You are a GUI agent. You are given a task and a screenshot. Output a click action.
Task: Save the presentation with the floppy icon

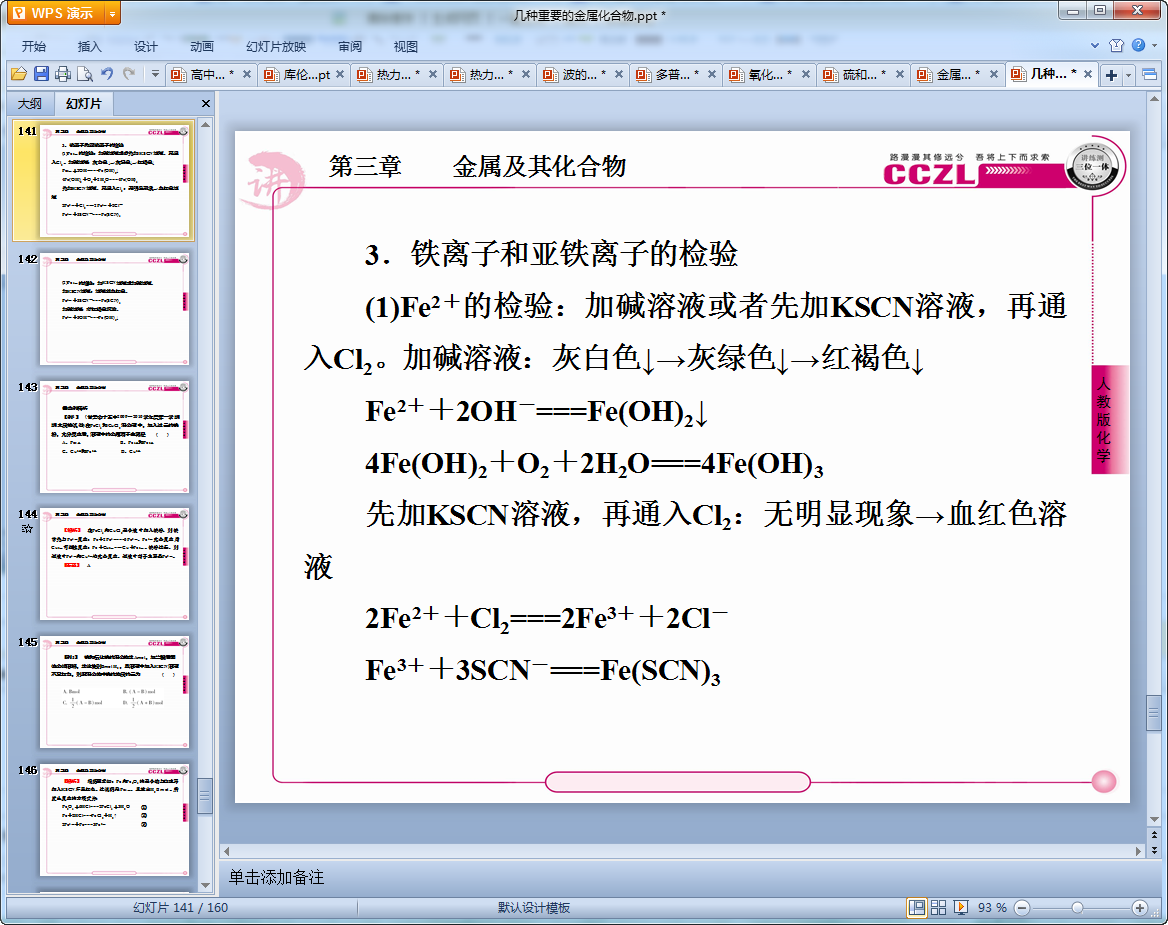pyautogui.click(x=42, y=74)
